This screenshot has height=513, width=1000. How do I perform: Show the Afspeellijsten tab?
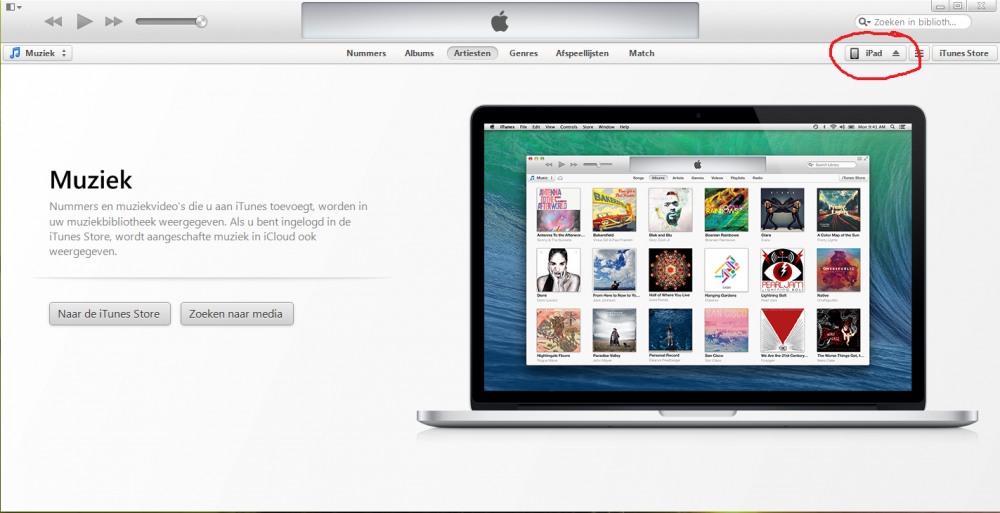[x=583, y=53]
